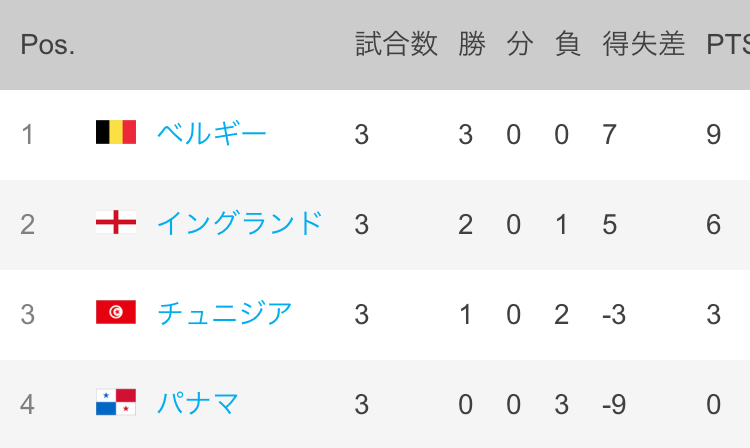The width and height of the screenshot is (750, 448).
Task: Select the 得失差 column header
Action: [643, 44]
